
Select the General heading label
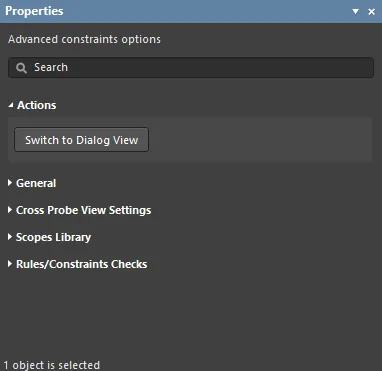pos(36,183)
